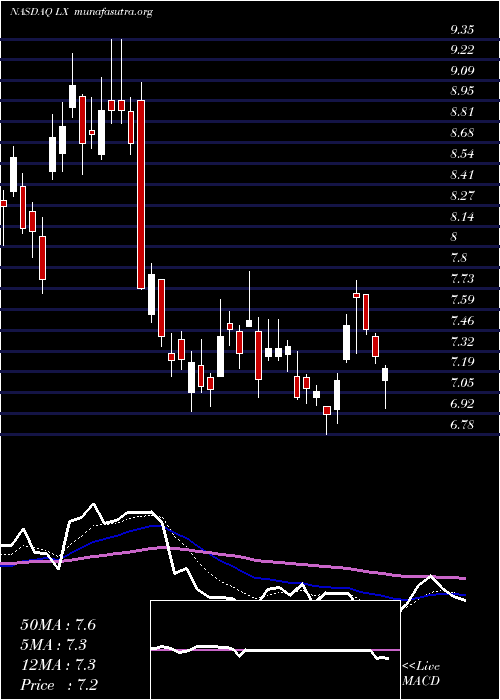Viewport: 500px width, 700px height.
Task: Click the 9.35 price axis label
Action: pos(462,30)
